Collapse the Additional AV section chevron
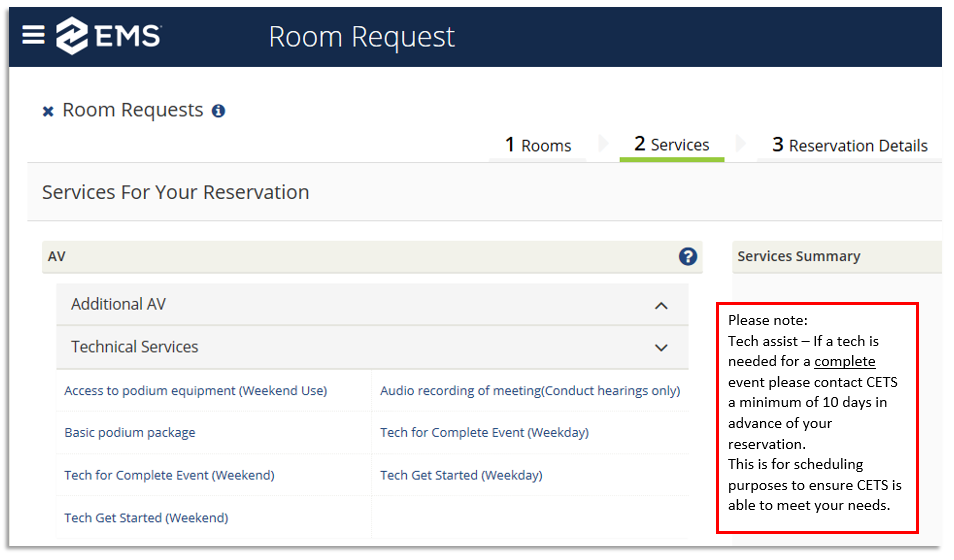This screenshot has width=954, height=560. click(661, 305)
